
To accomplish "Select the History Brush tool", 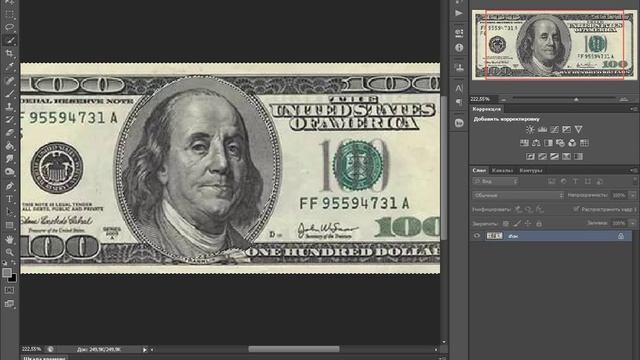I will click(x=9, y=120).
